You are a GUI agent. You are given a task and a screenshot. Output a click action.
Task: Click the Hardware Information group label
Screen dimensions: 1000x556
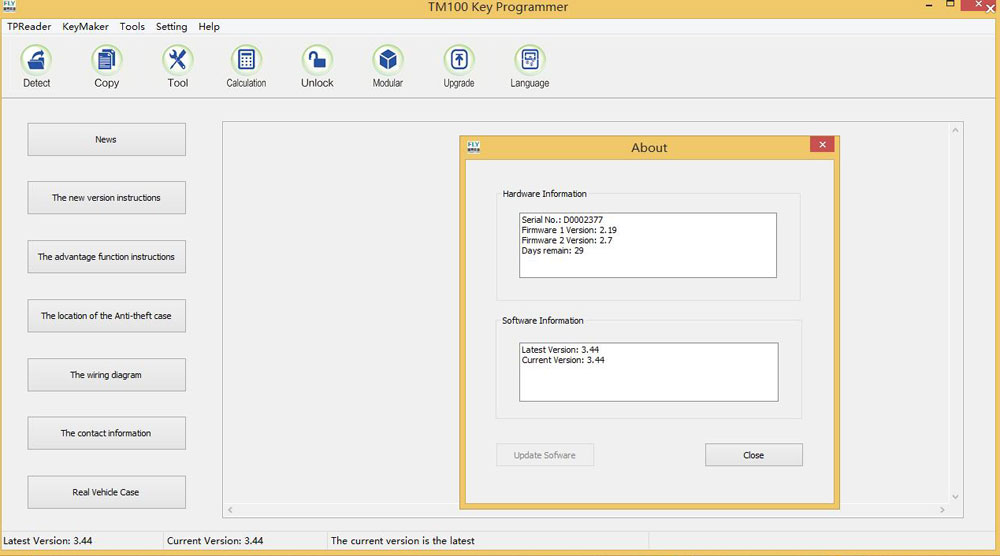click(x=545, y=193)
